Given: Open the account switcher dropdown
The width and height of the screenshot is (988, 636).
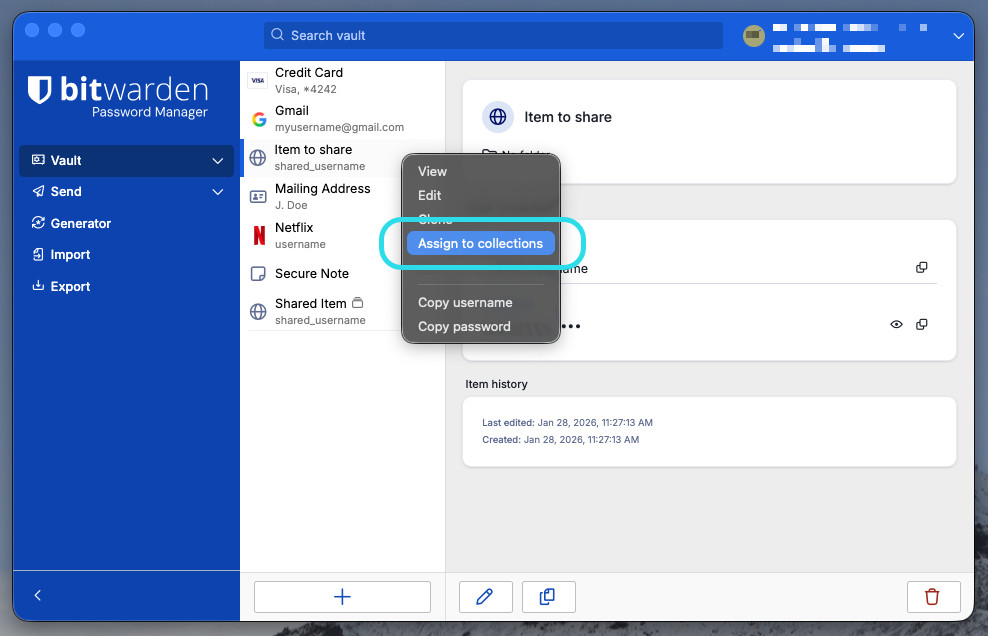Looking at the screenshot, I should 958,36.
